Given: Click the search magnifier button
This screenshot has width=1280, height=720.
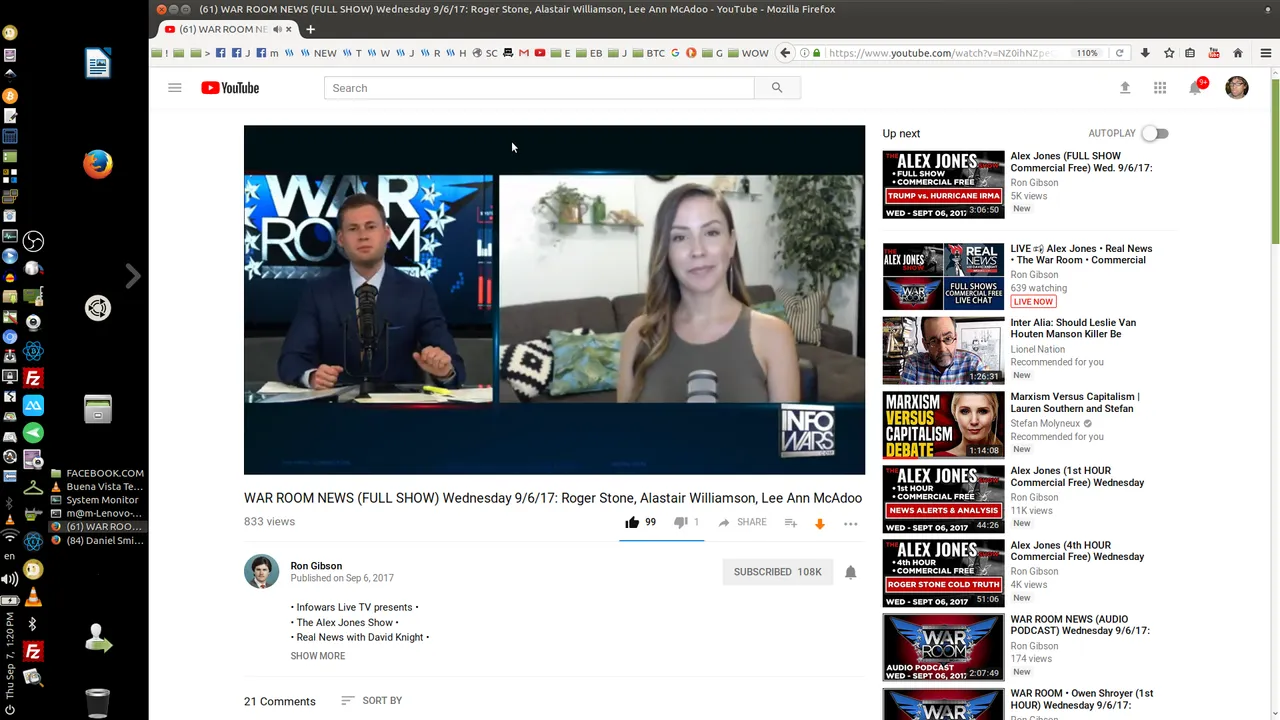Looking at the screenshot, I should tap(777, 88).
